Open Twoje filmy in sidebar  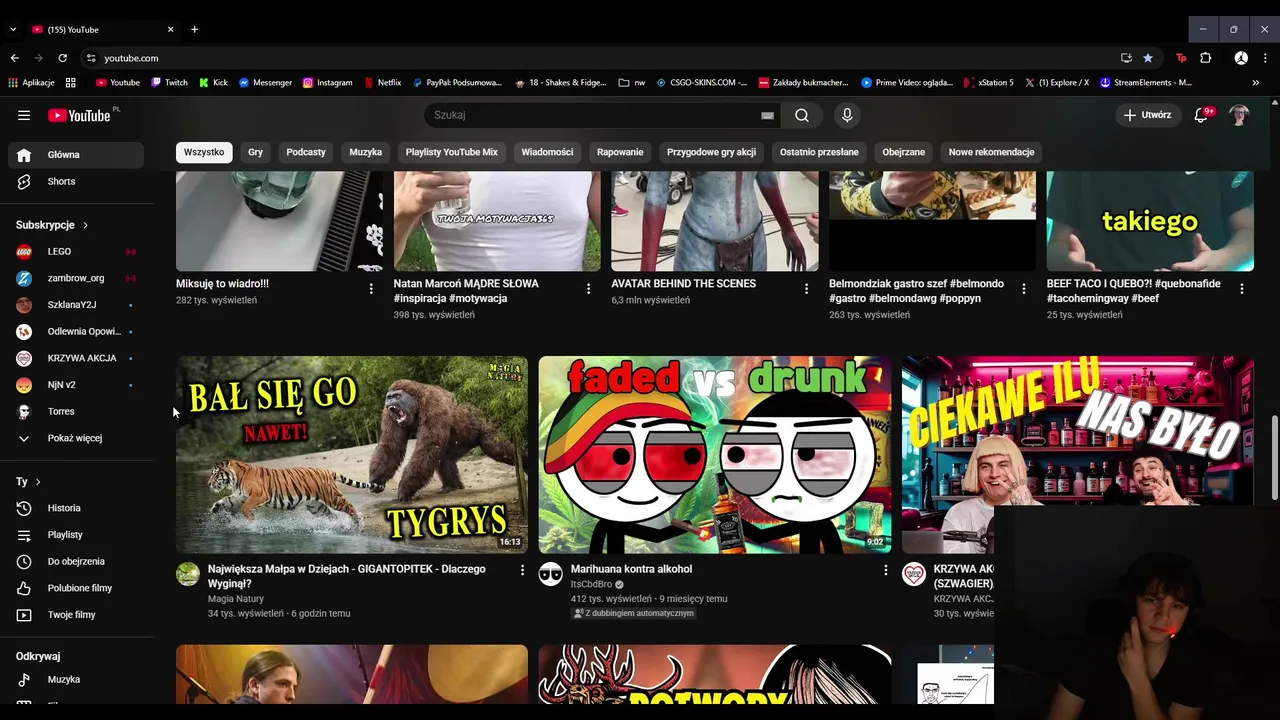[76, 615]
